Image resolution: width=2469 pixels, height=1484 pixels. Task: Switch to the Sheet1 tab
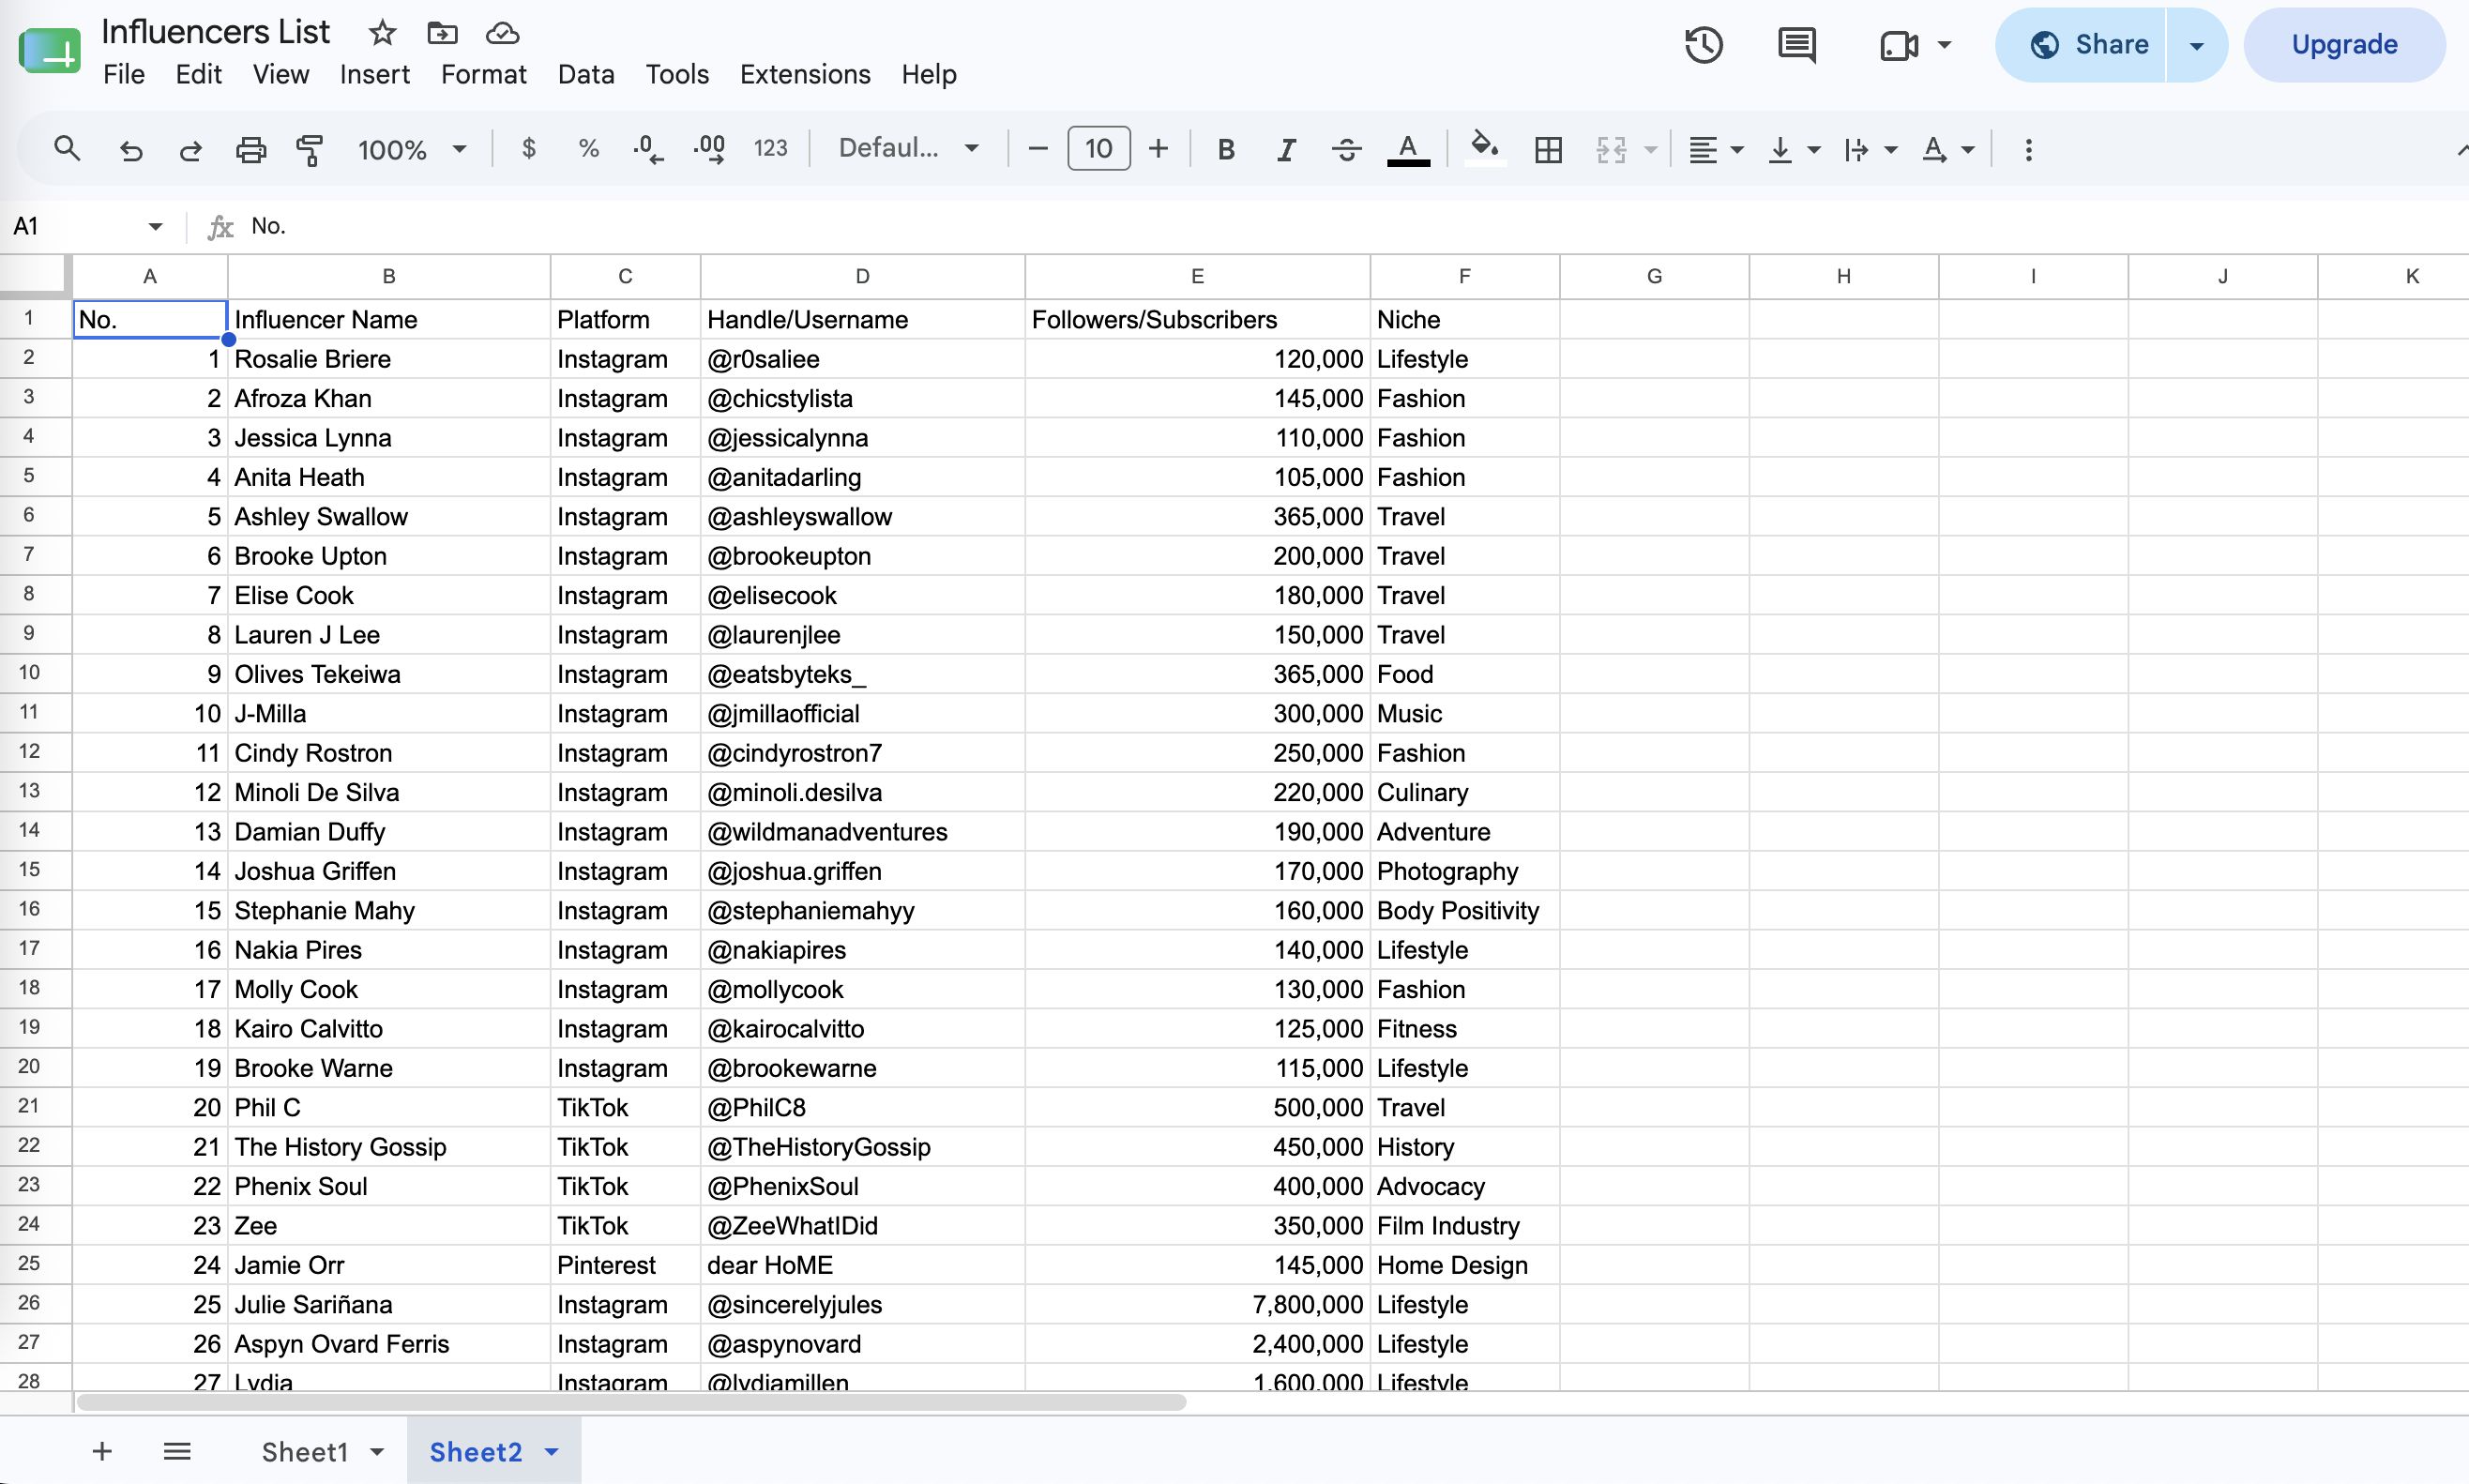(x=305, y=1451)
